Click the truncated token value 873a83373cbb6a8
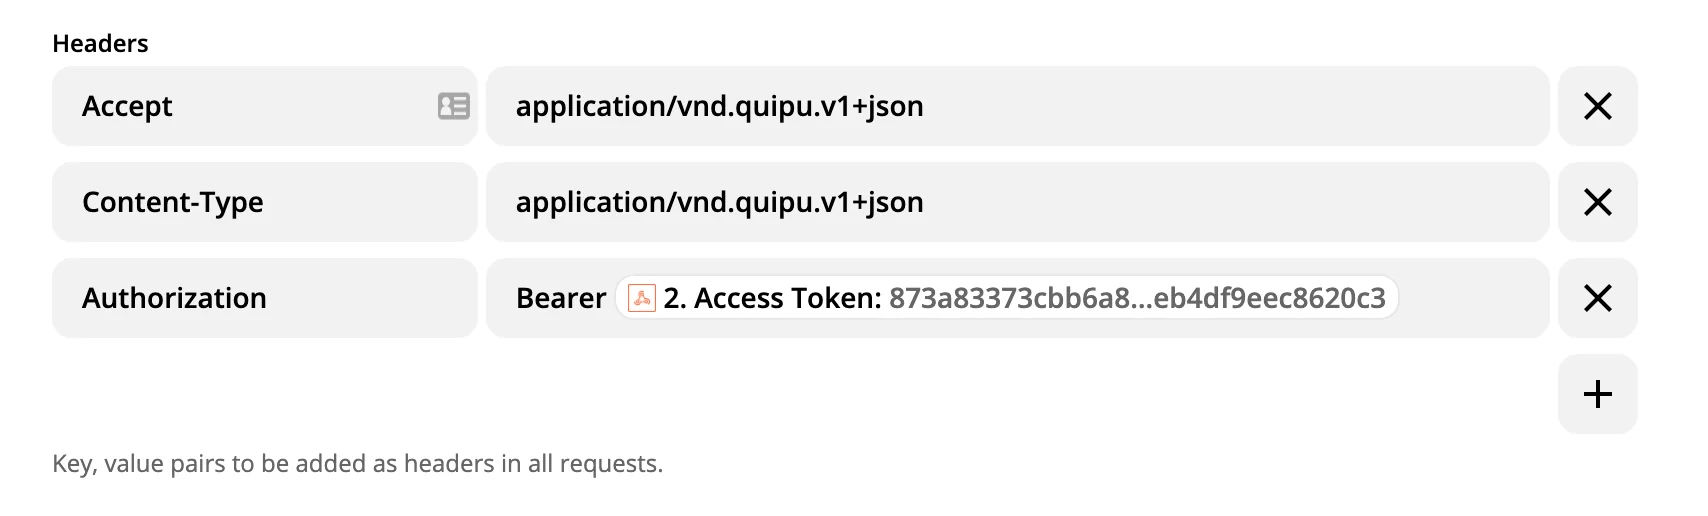The width and height of the screenshot is (1708, 516). coord(1009,298)
